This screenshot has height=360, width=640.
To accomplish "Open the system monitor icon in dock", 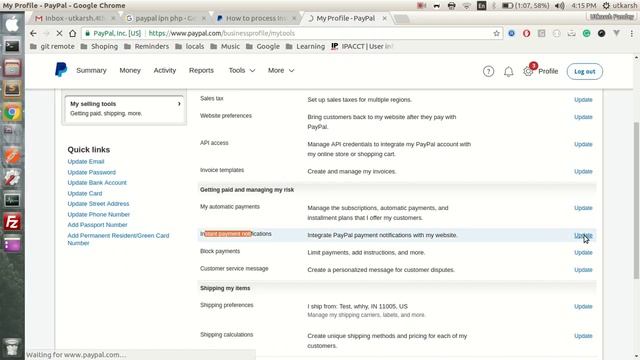I will pos(12,200).
